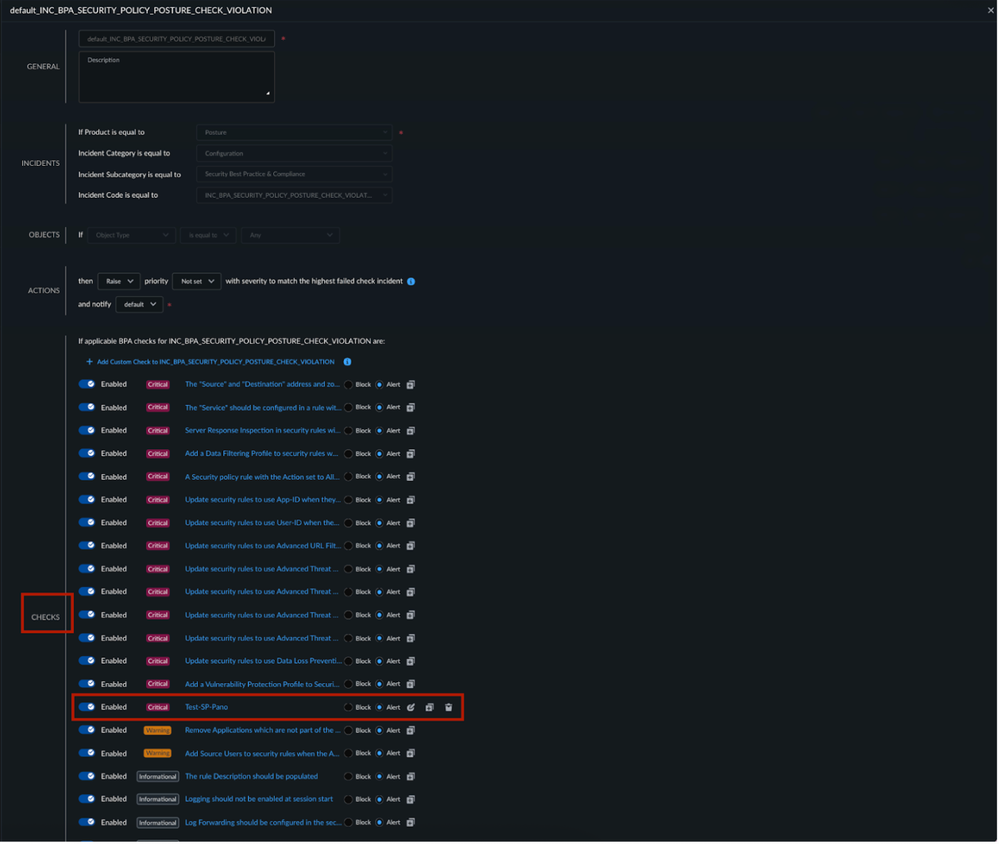
Task: Clone the Data Loss Prevention check
Action: 411,661
